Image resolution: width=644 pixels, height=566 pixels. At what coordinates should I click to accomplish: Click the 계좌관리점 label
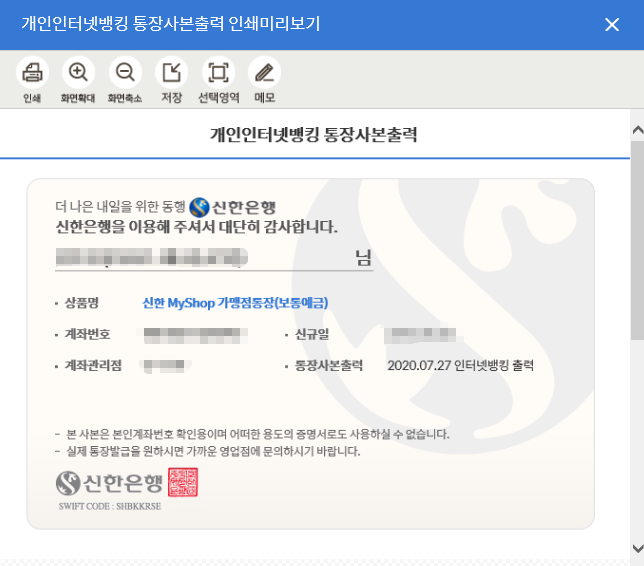(x=93, y=365)
